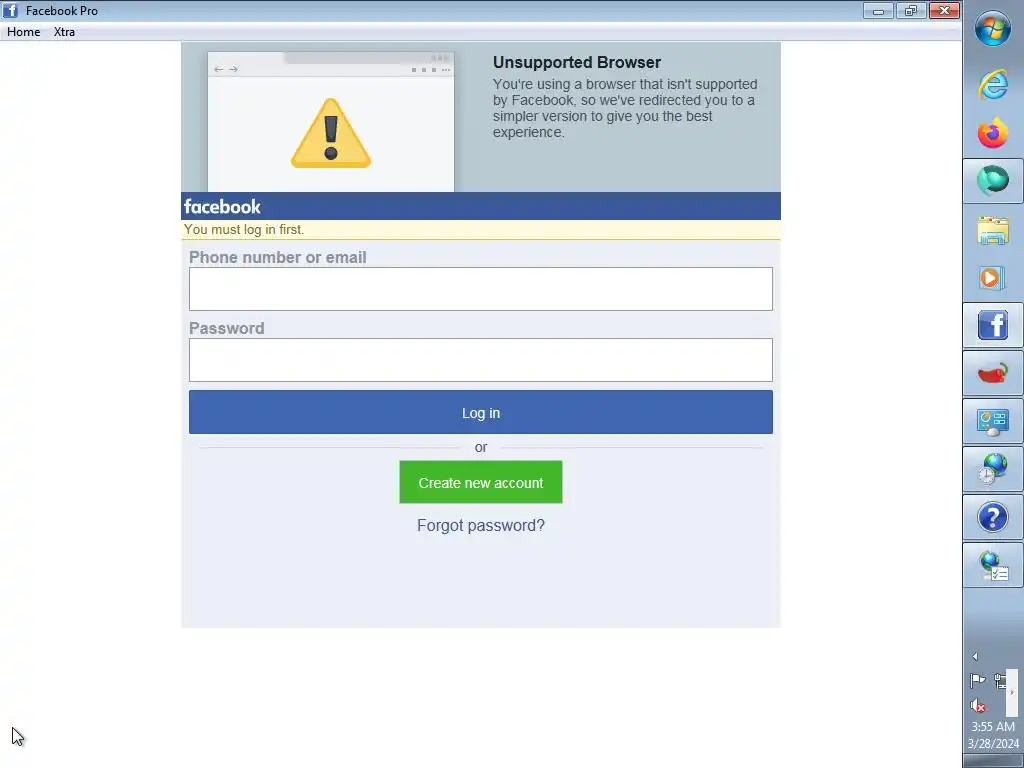Click the facebook logo in header

point(222,206)
